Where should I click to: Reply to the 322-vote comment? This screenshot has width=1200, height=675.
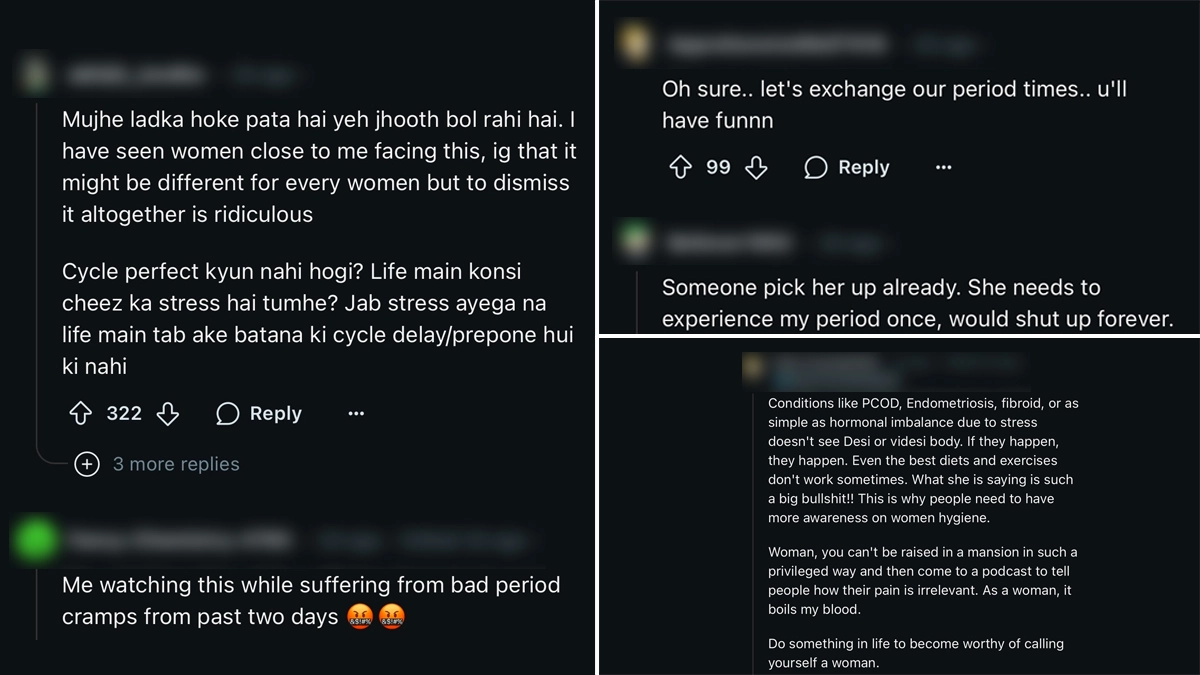point(259,413)
